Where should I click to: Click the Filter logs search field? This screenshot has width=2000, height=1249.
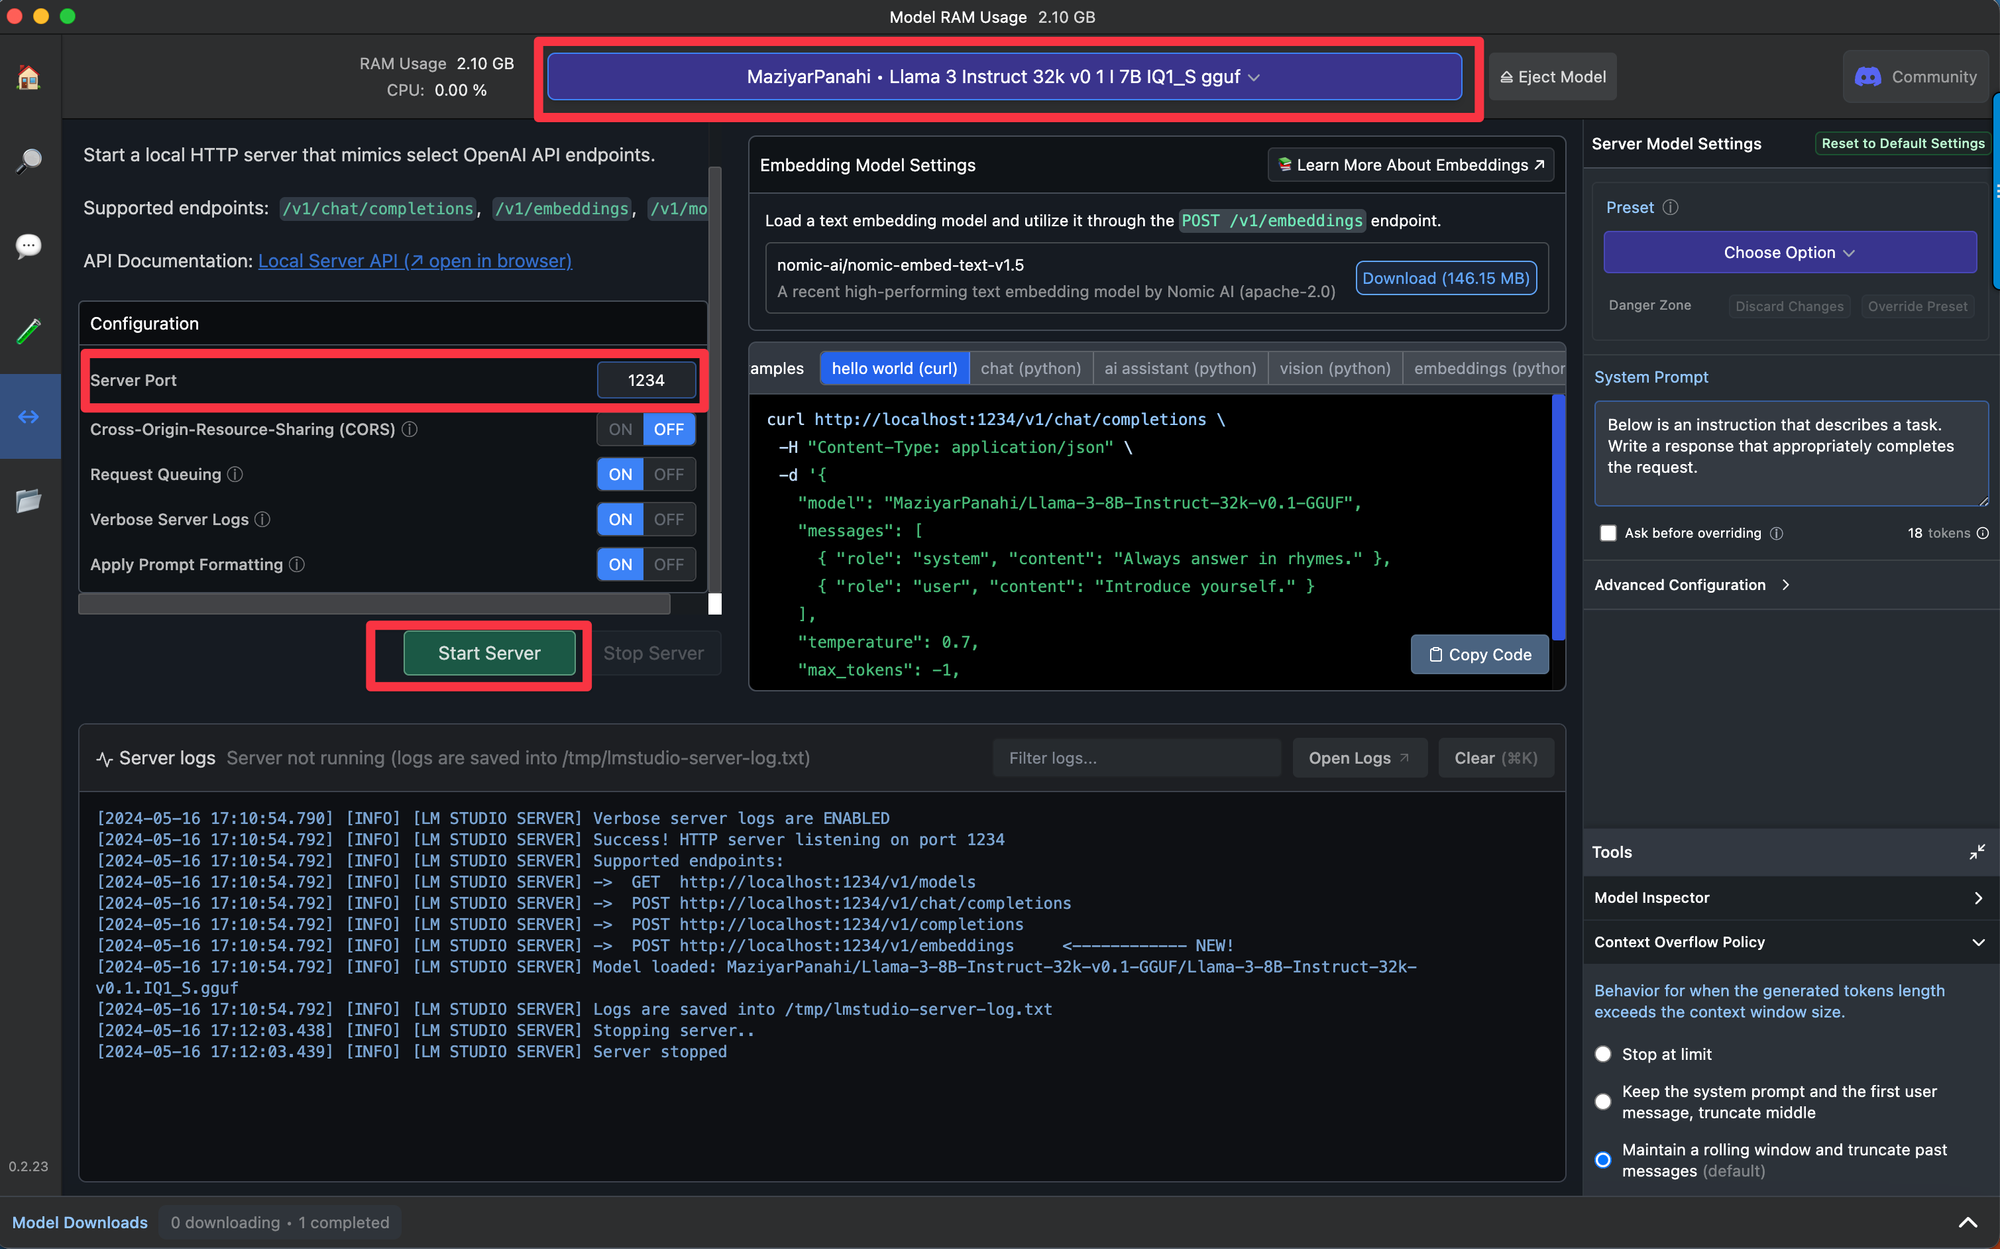tap(1137, 758)
